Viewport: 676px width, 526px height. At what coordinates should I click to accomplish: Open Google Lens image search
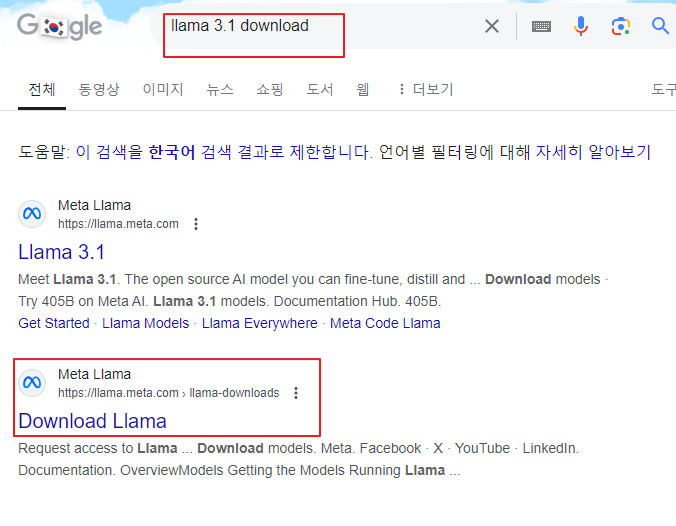621,26
